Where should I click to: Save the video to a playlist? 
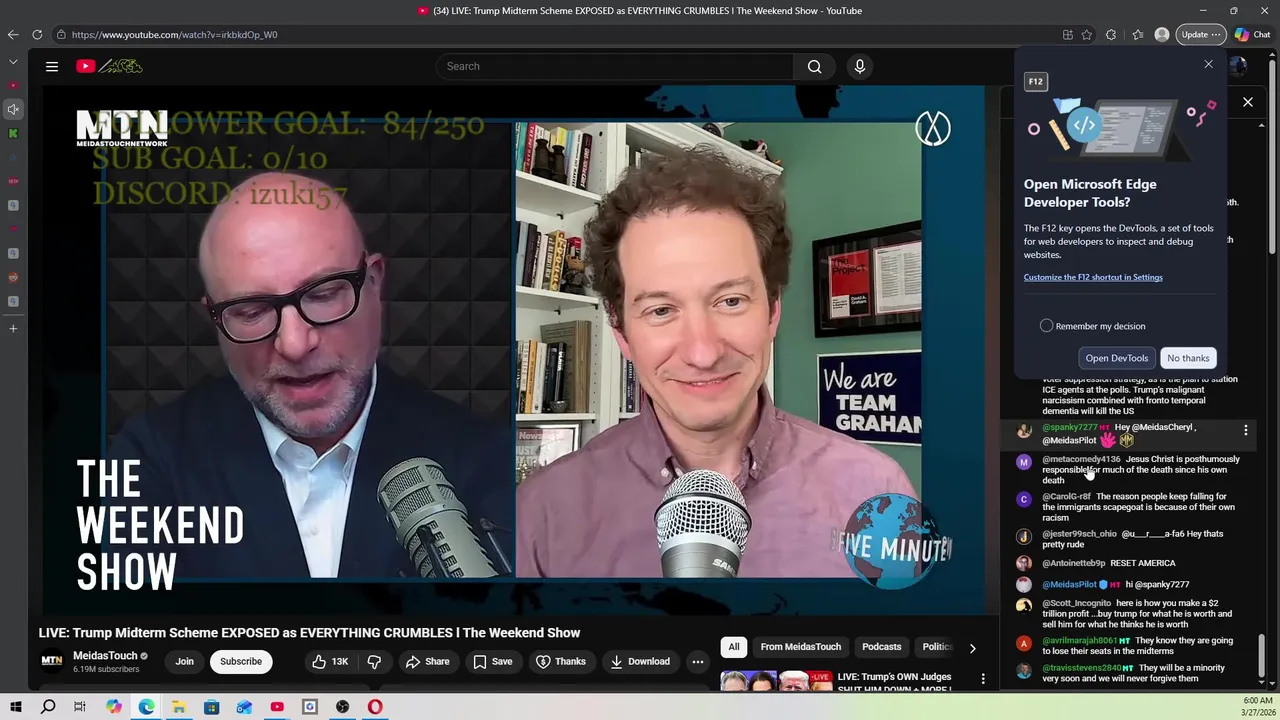click(492, 661)
